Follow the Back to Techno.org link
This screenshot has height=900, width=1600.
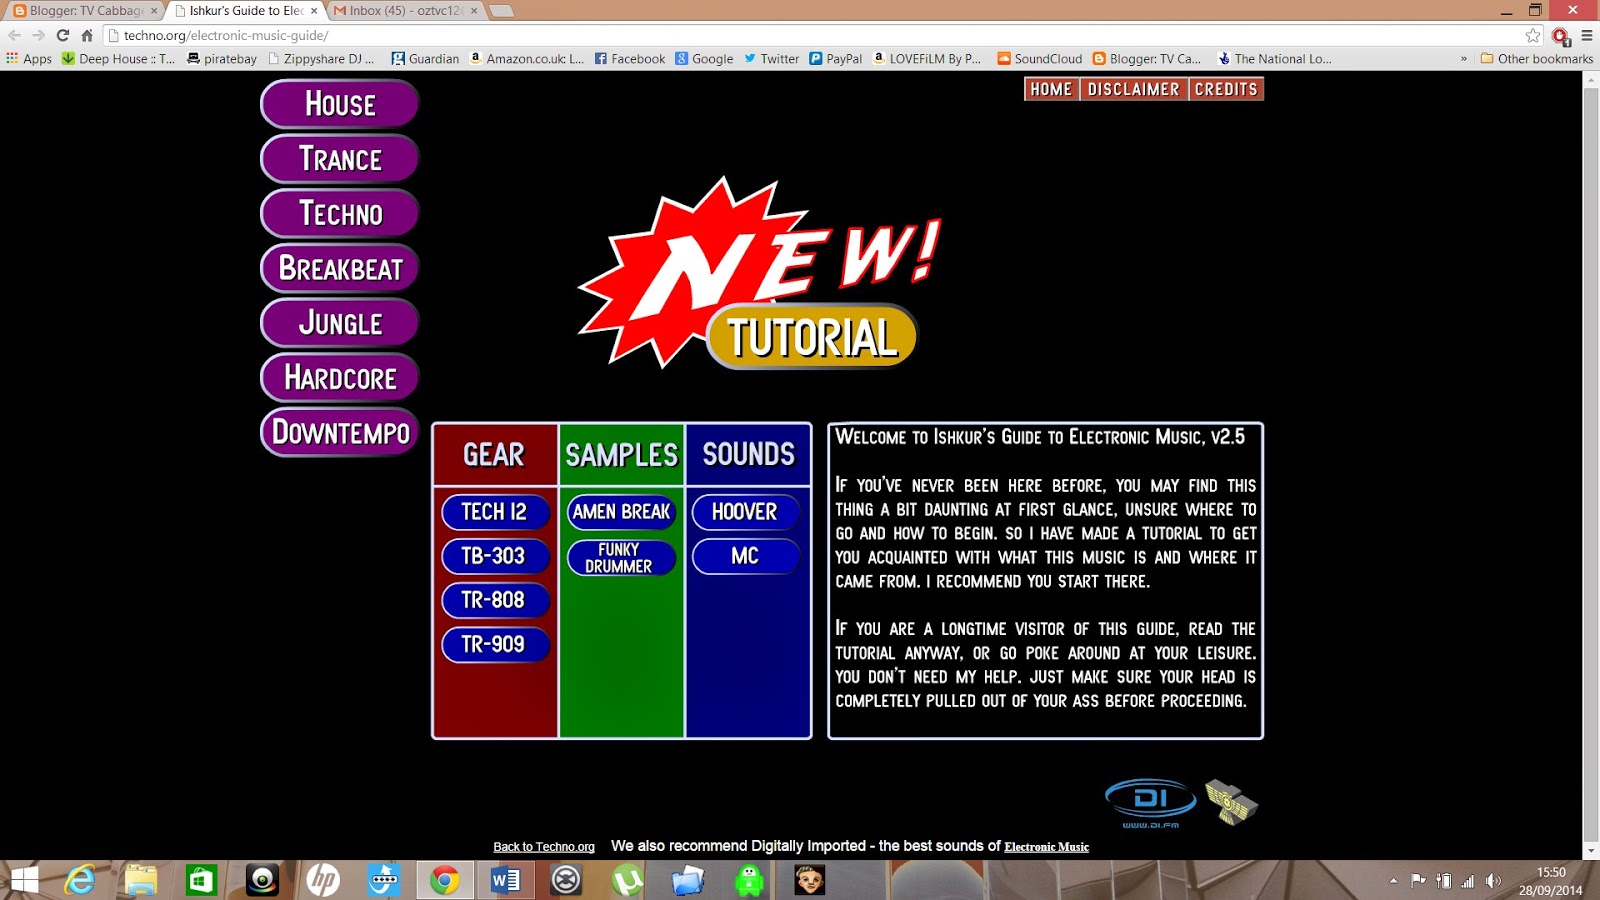point(544,847)
